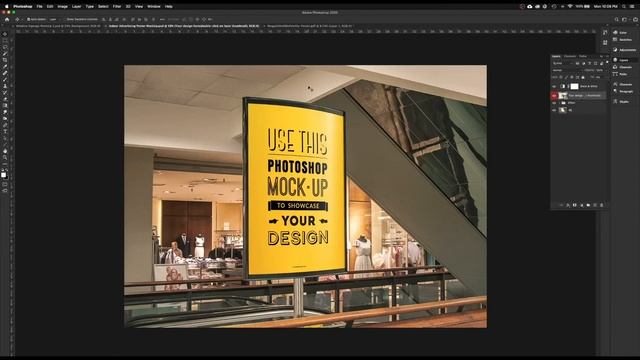Switch to the third document tab
This screenshot has height=360, width=640.
tap(309, 26)
